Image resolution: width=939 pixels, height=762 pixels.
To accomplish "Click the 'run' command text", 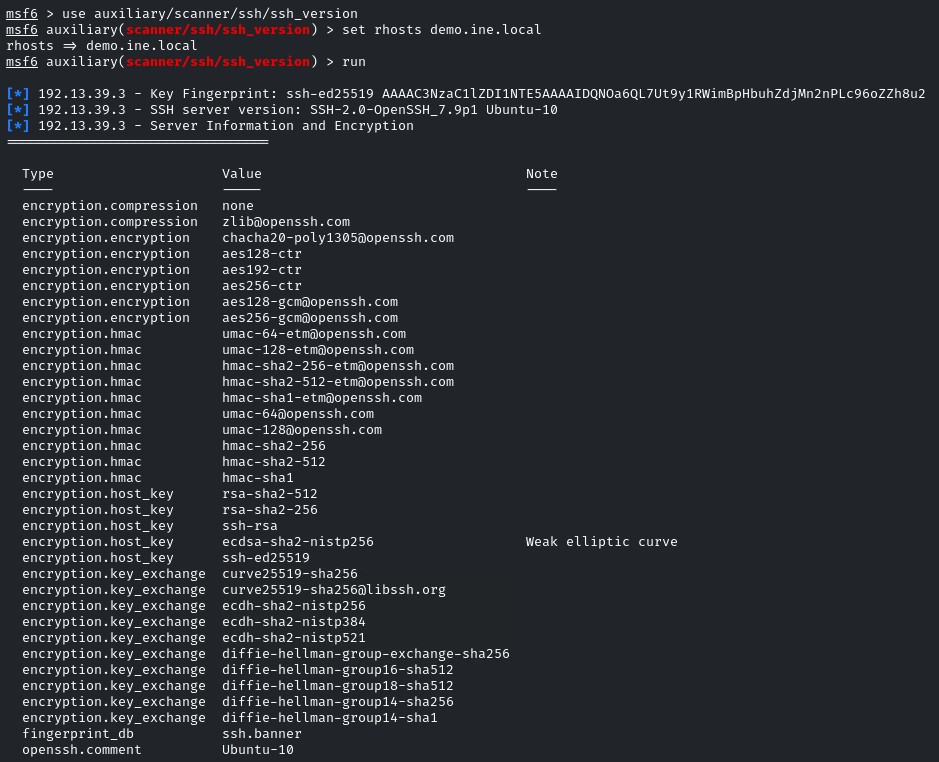I will point(354,62).
